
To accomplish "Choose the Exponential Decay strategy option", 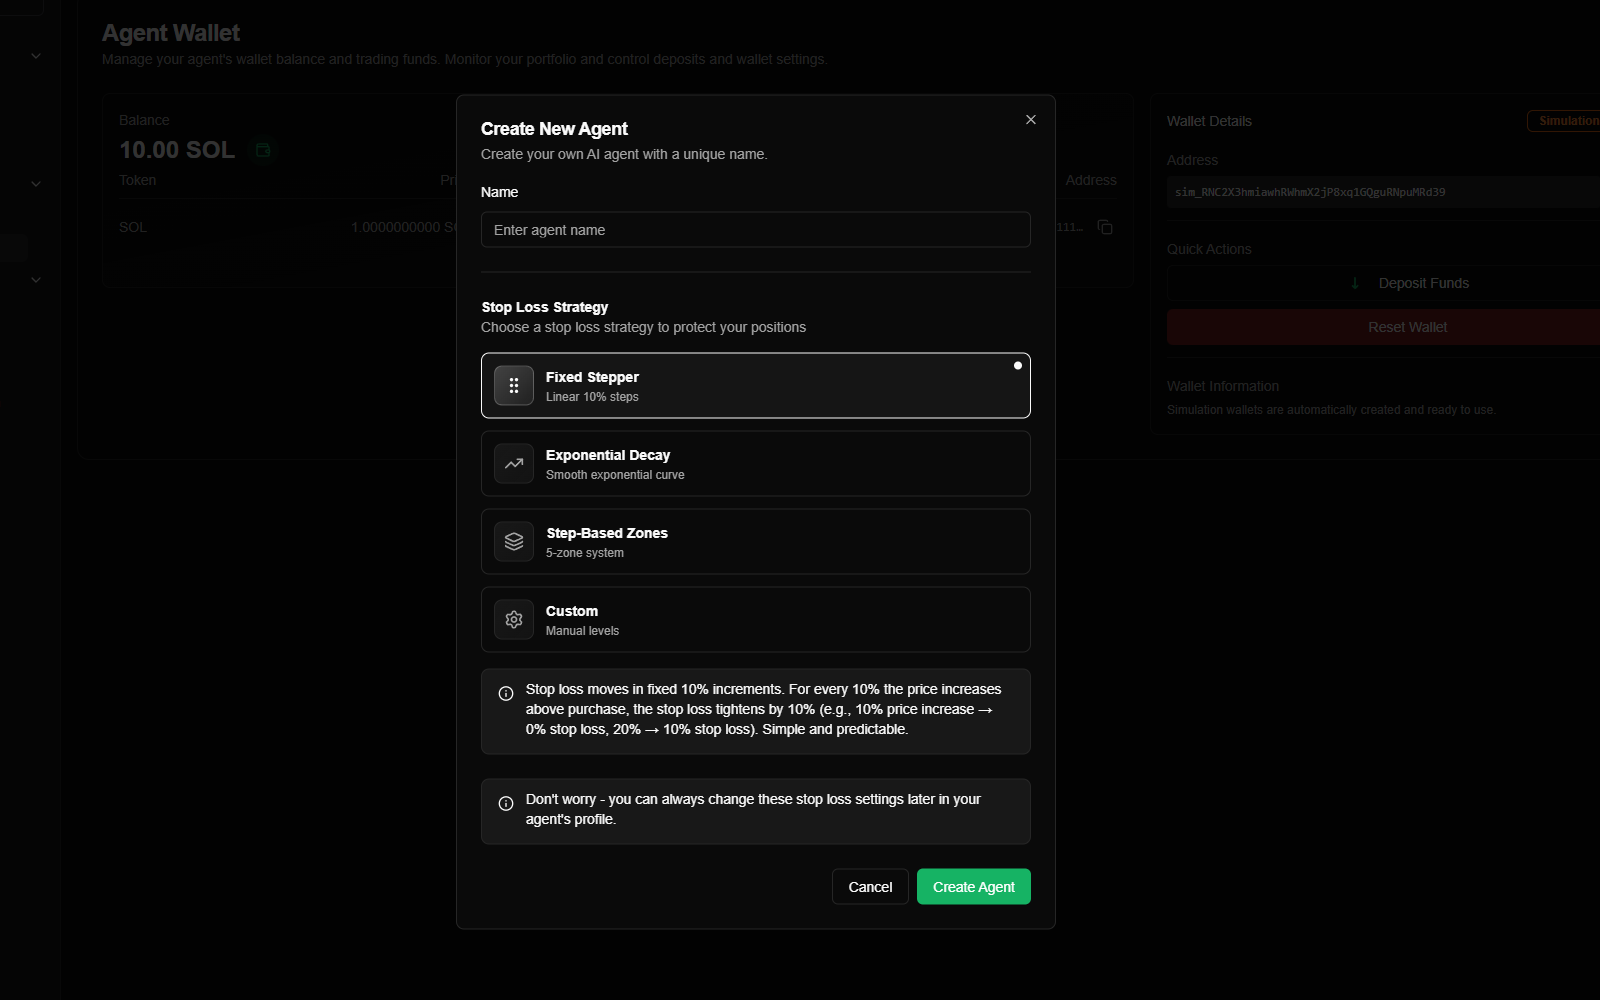I will tap(755, 463).
